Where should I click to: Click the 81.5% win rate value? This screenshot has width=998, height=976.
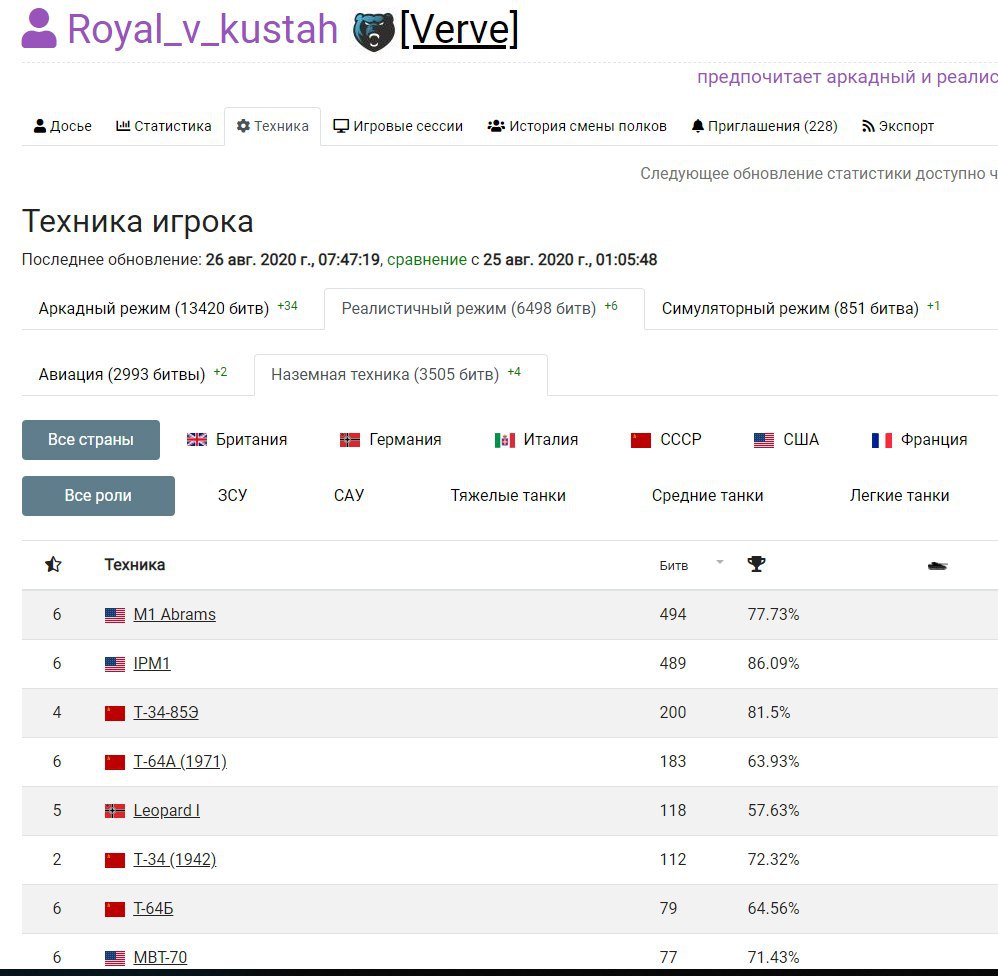click(769, 712)
